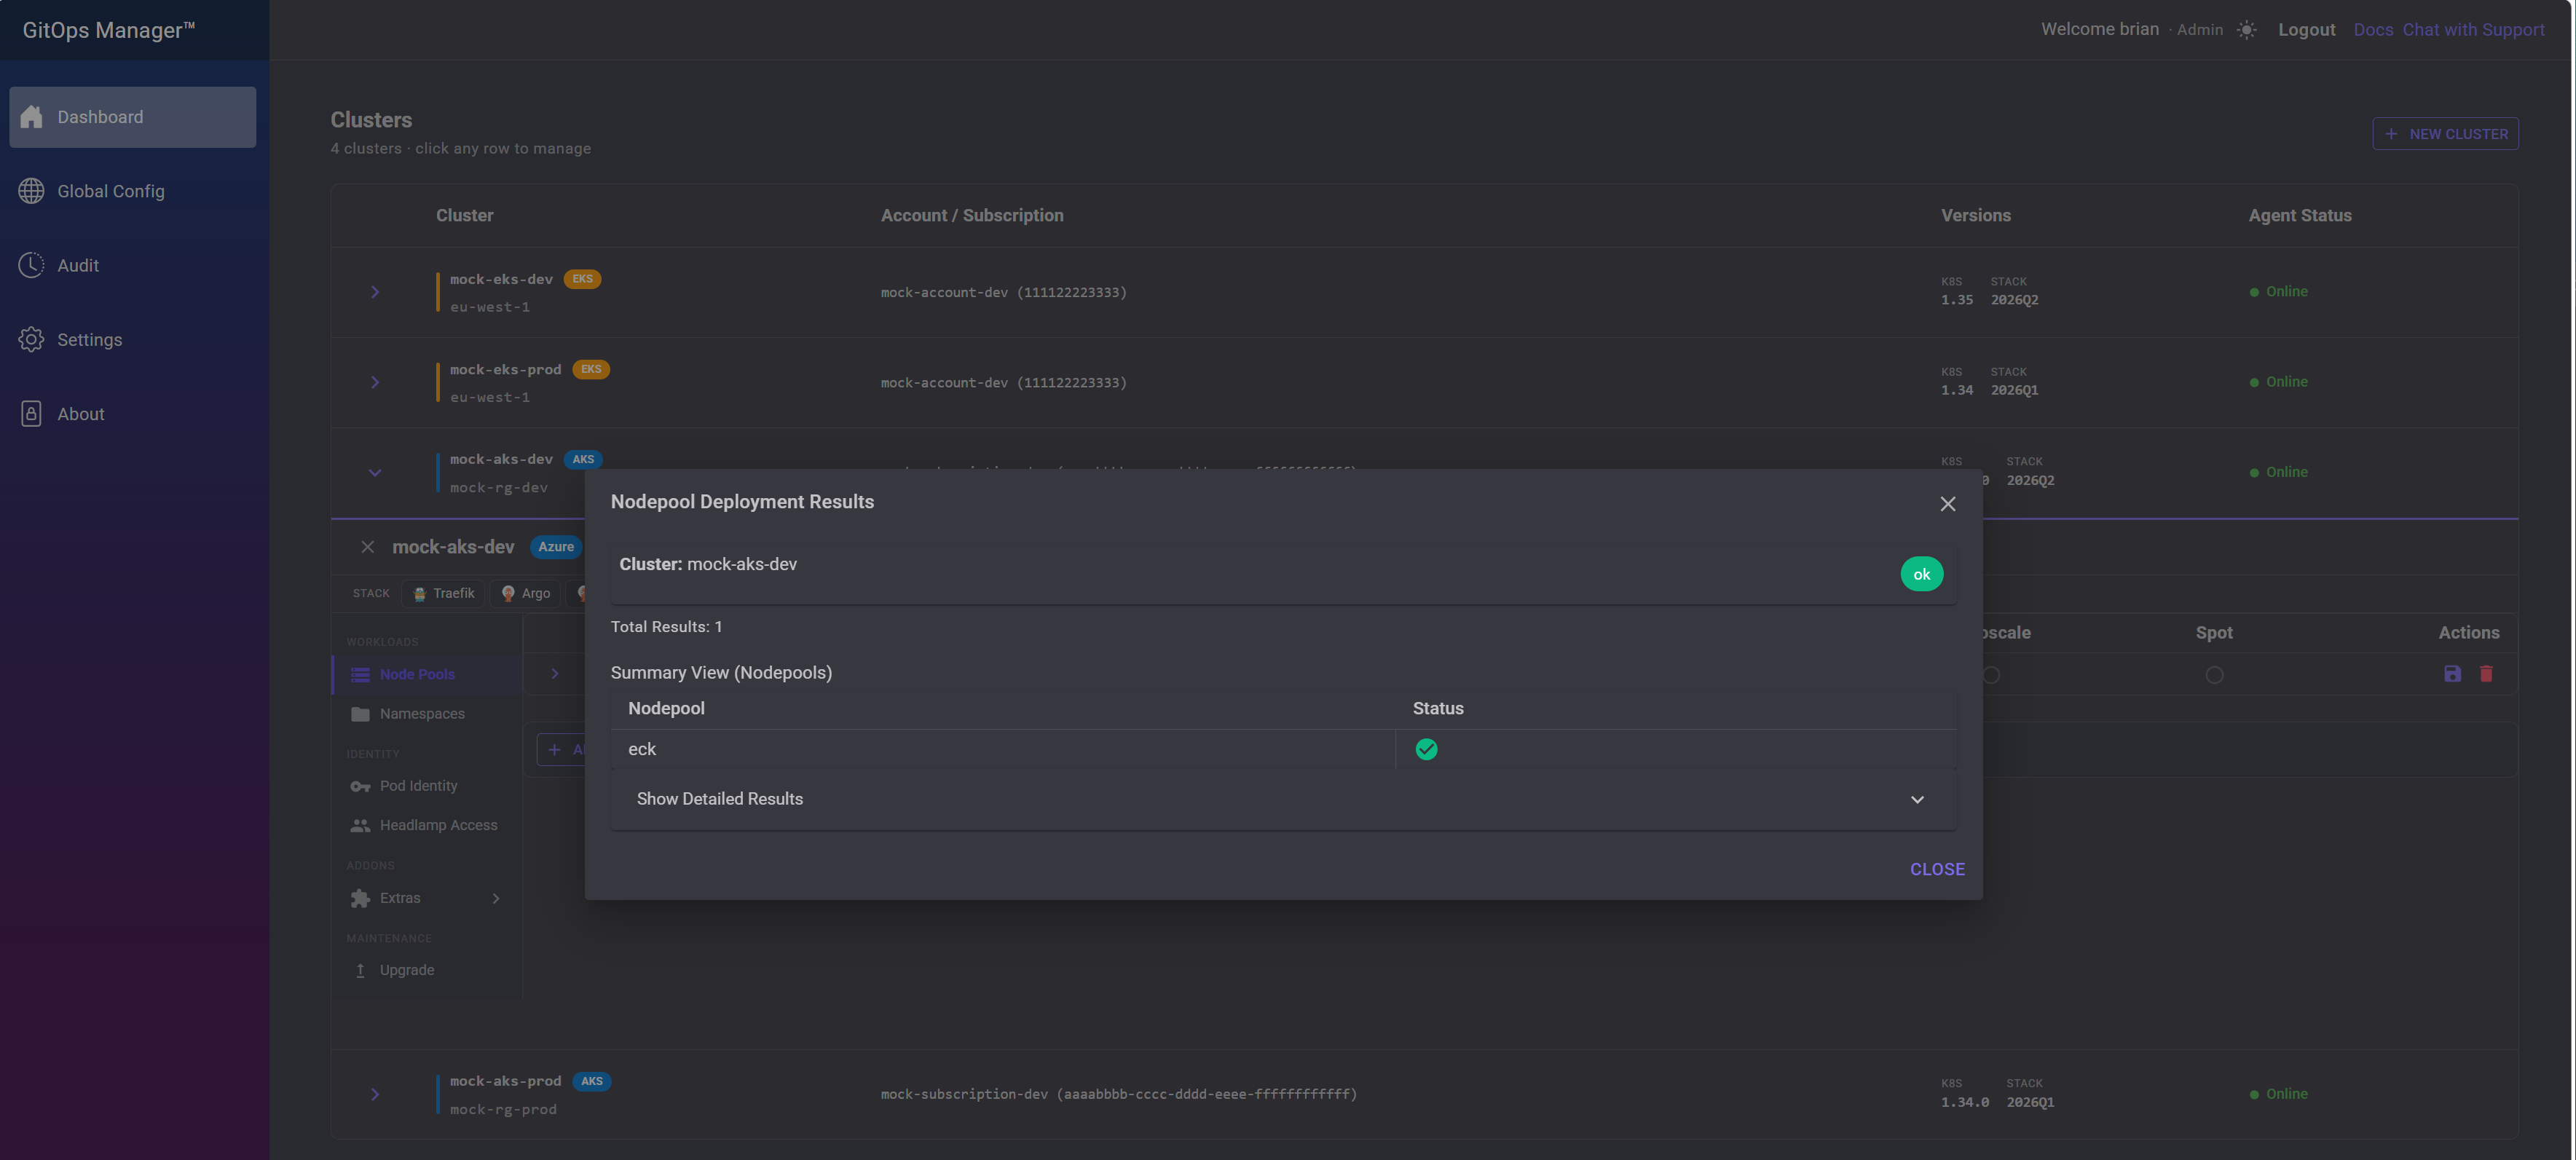Click the Cluster column header
The width and height of the screenshot is (2576, 1160).
(x=464, y=215)
